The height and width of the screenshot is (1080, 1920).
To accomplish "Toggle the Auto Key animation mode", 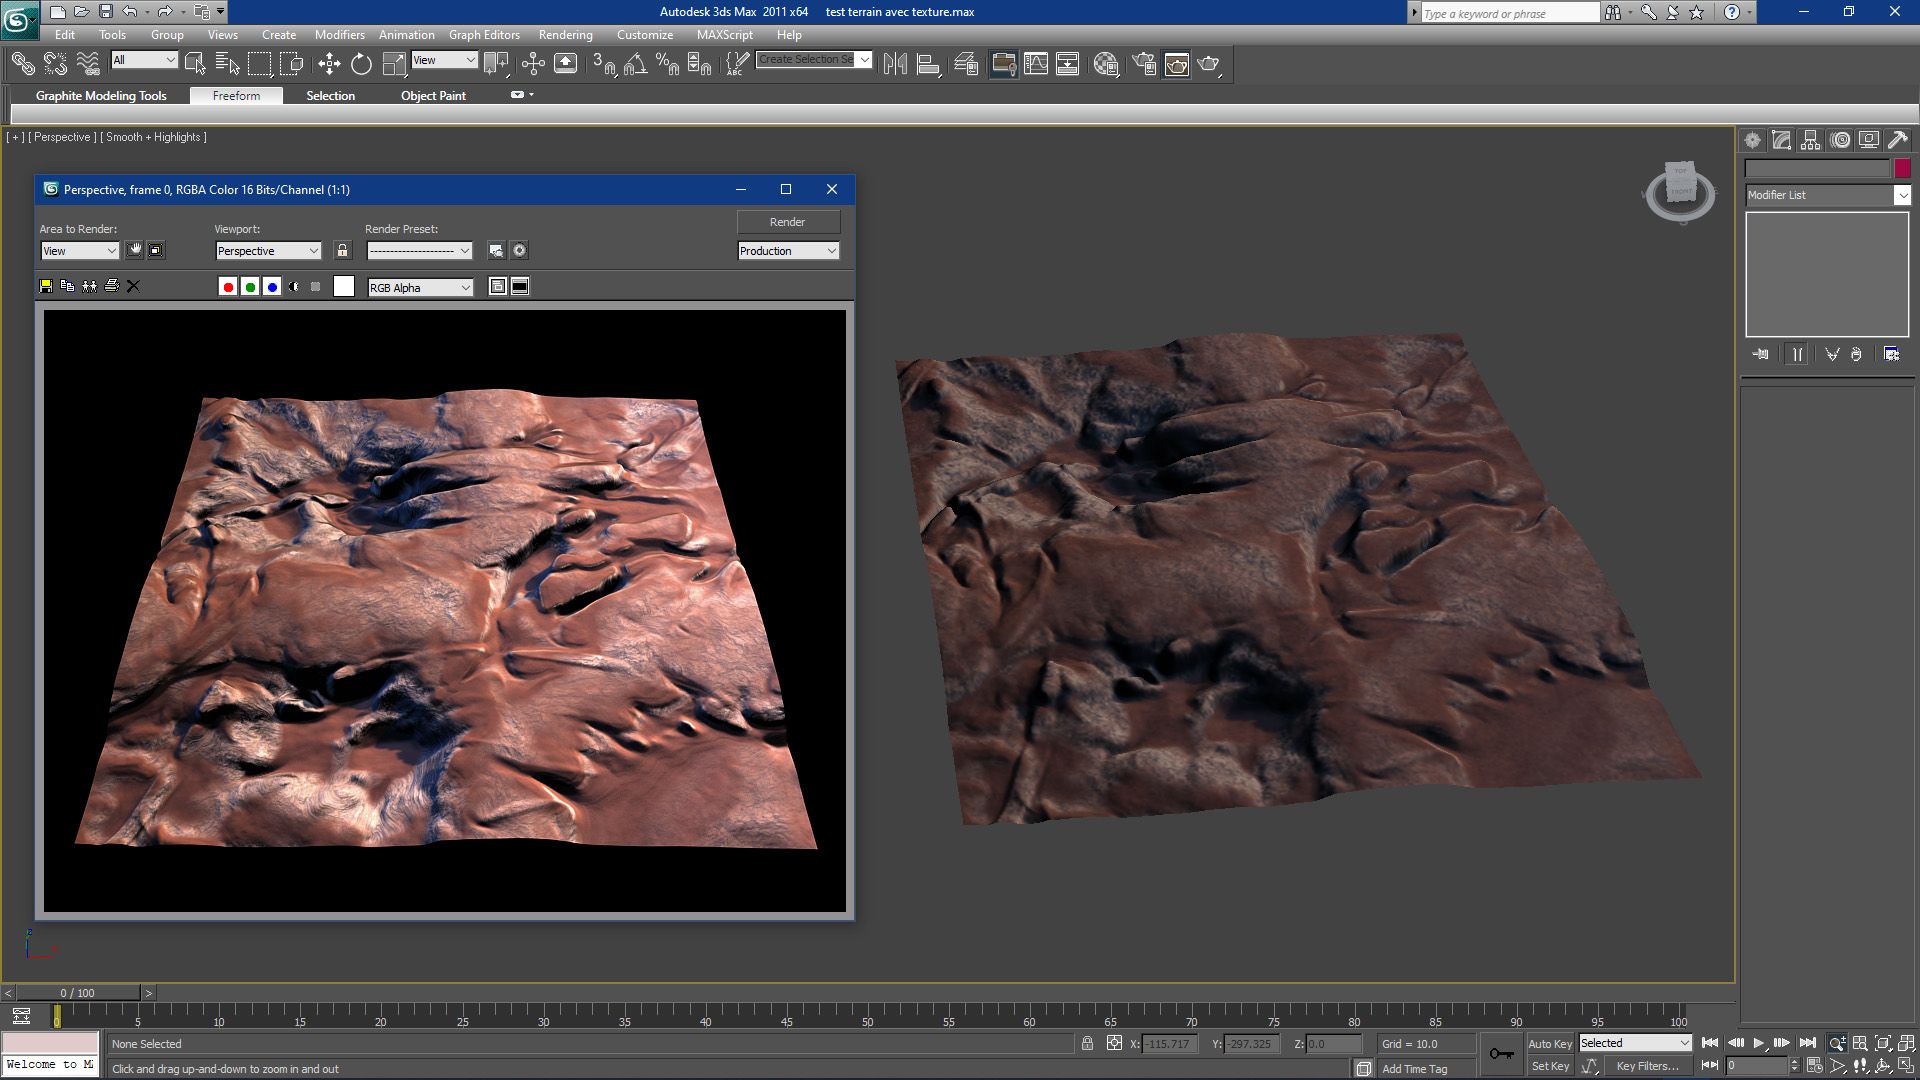I will tap(1550, 1043).
